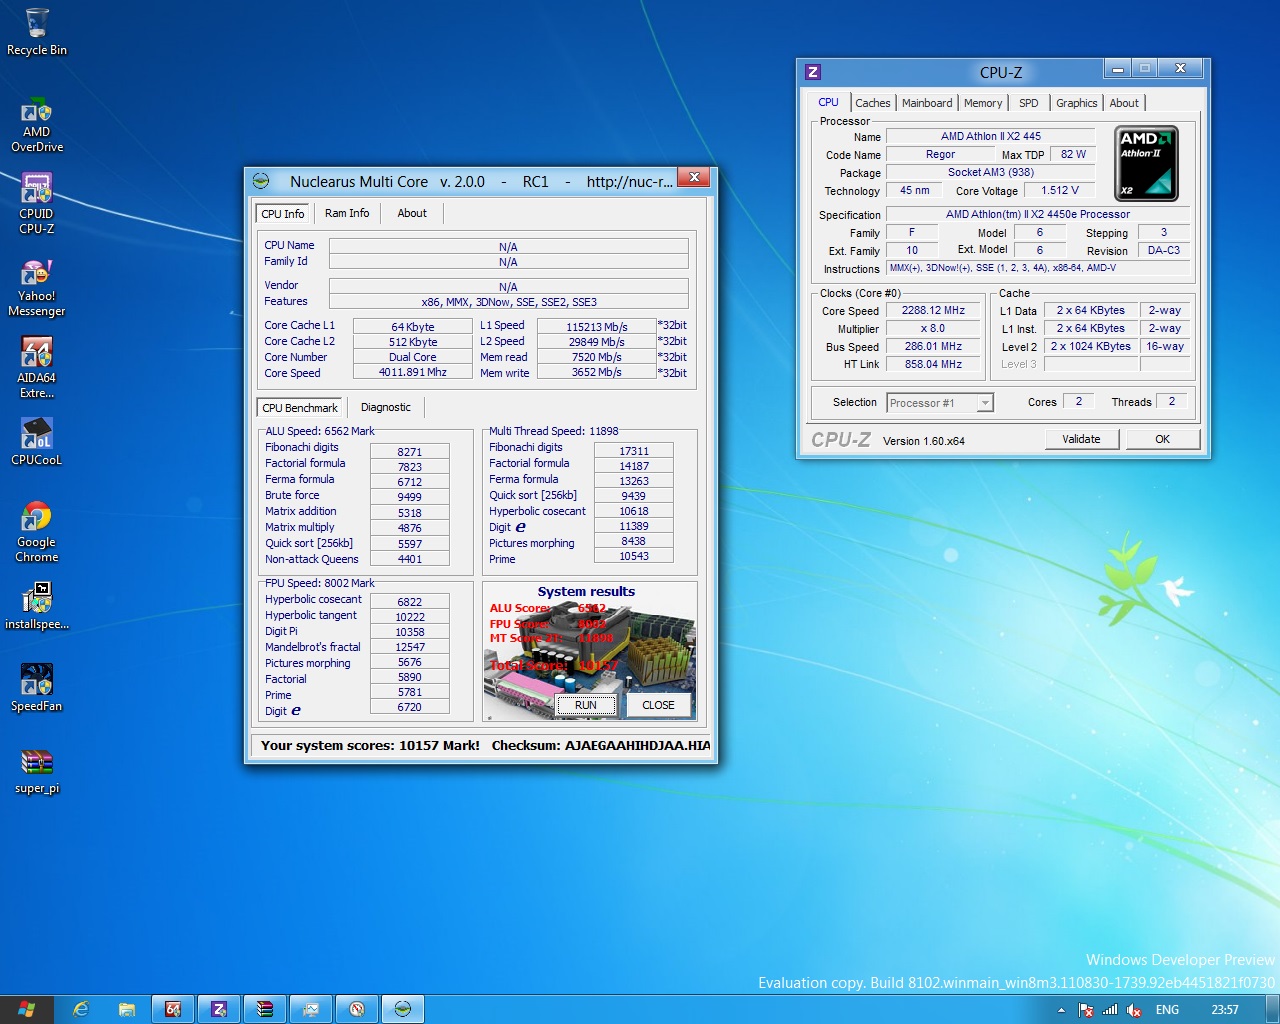Switch to CPU-Z taskbar button
Viewport: 1280px width, 1024px height.
point(219,1009)
